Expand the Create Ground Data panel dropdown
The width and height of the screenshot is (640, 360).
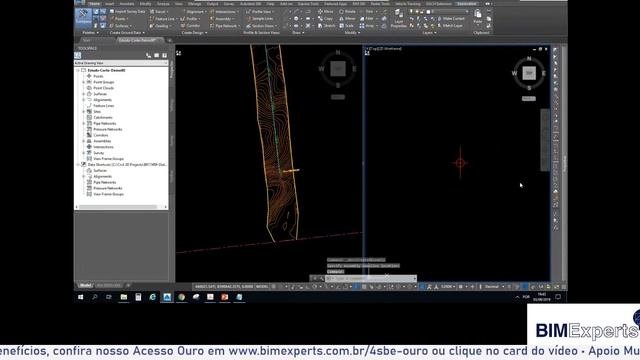tap(127, 33)
